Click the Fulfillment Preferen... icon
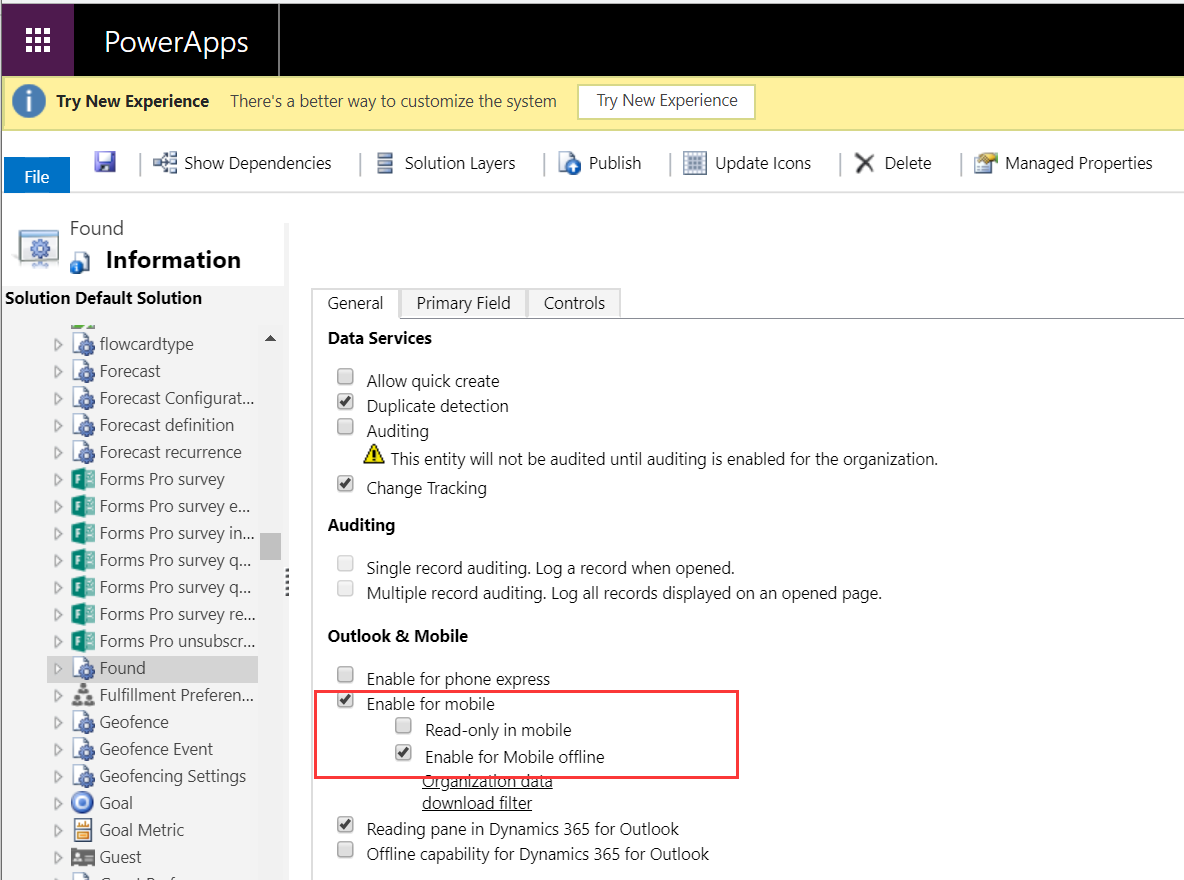Viewport: 1184px width, 880px height. point(83,695)
